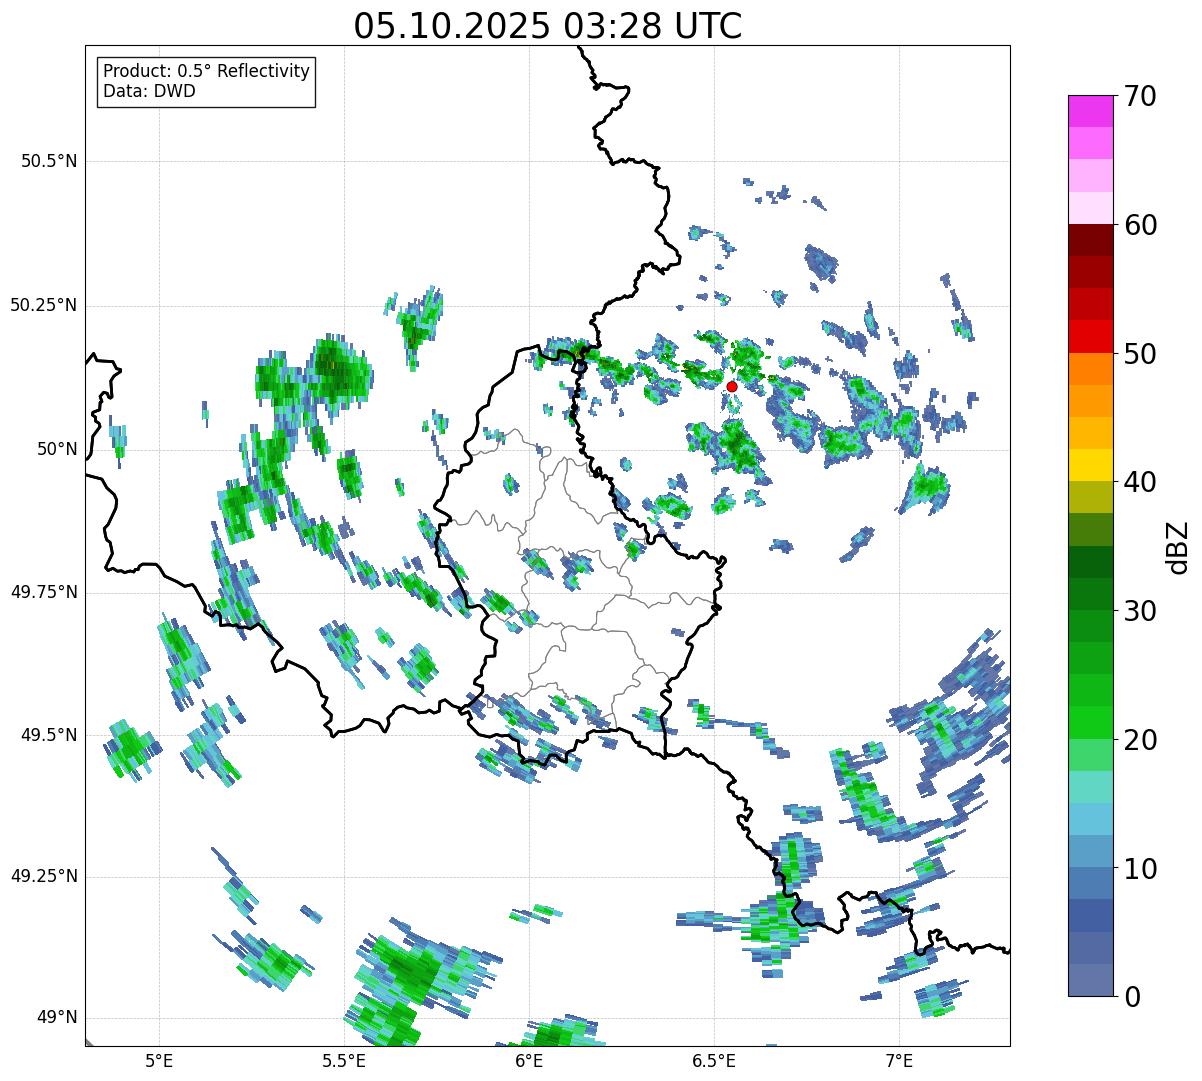Click the colorbar value 50

(1141, 354)
